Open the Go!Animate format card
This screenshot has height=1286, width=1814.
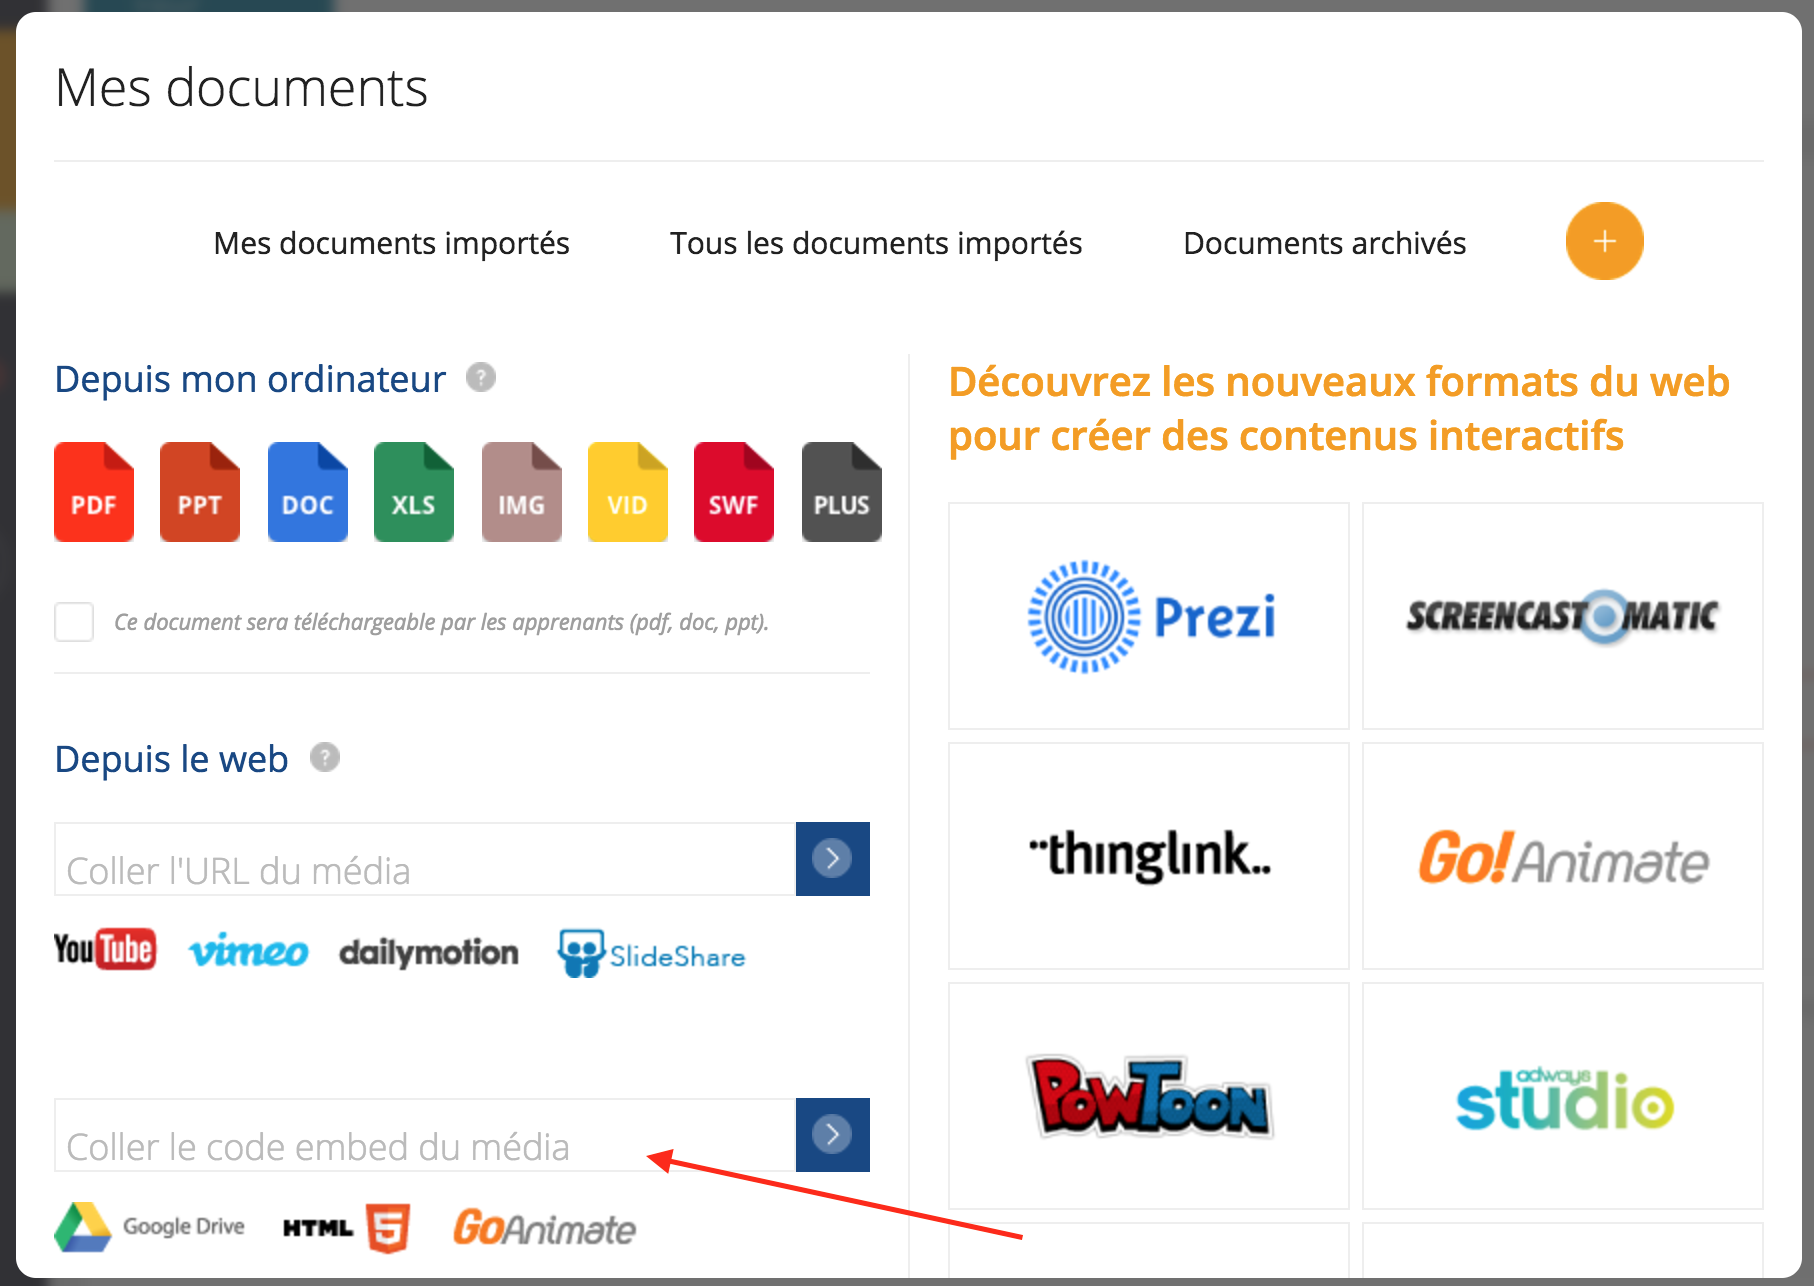1563,856
